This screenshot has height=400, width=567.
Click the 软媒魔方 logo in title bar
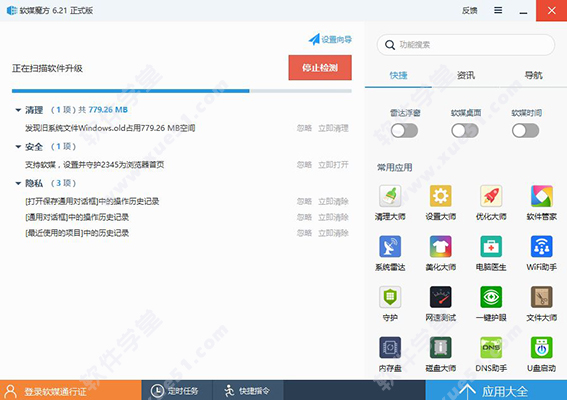12,10
